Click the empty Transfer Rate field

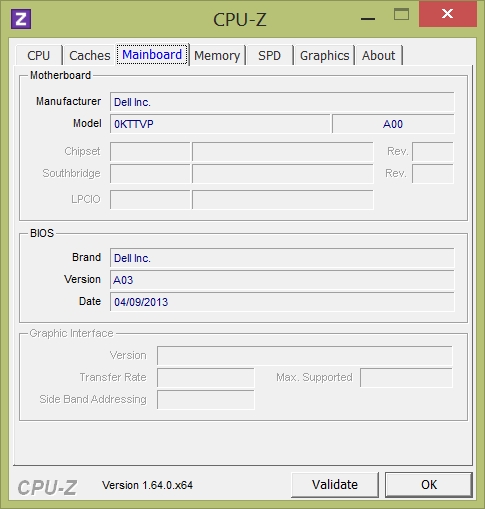coord(206,377)
